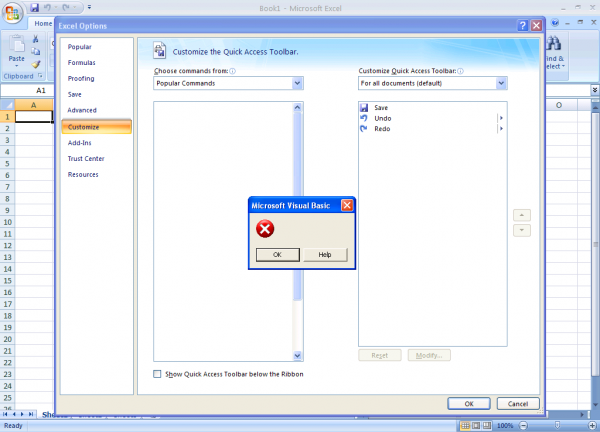Click Zoom Out minus button in status bar

pyautogui.click(x=523, y=425)
